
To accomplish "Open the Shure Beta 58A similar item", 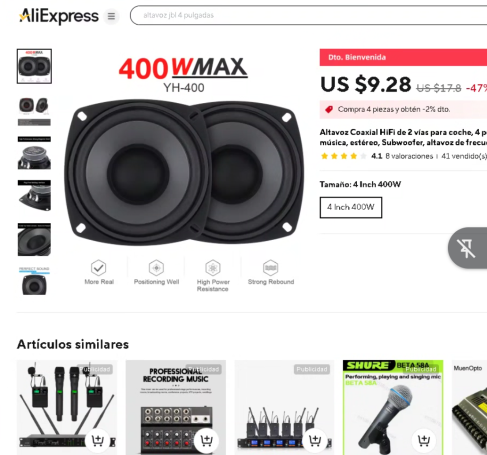I will (x=393, y=407).
